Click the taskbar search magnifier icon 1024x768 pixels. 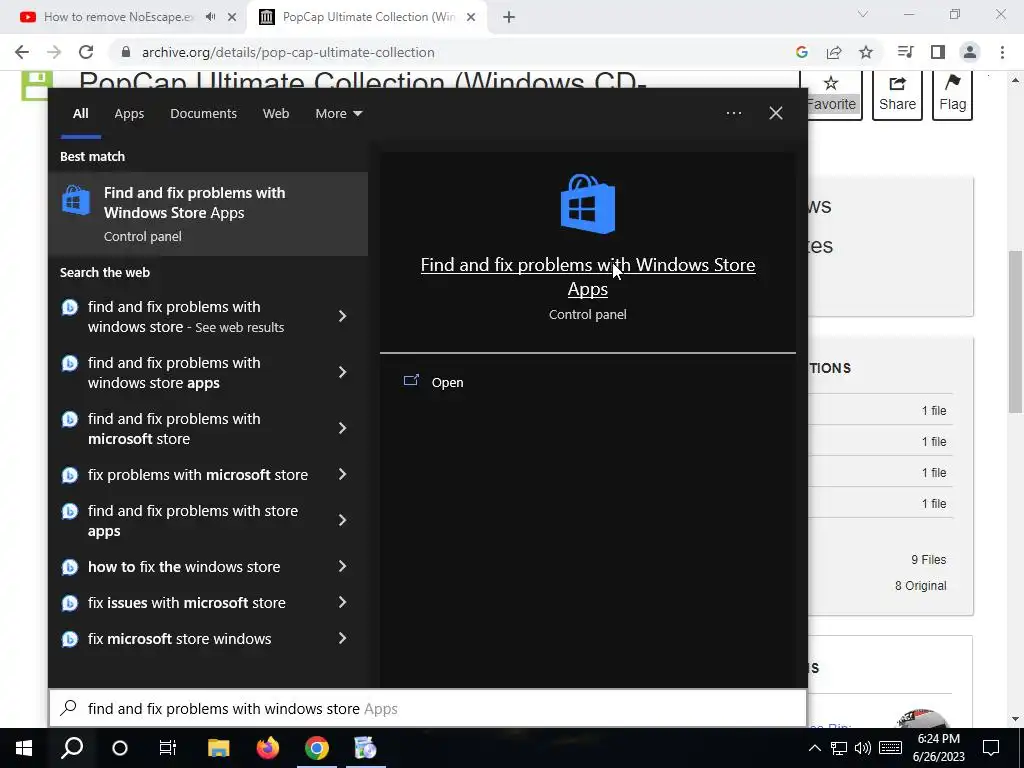coord(72,748)
